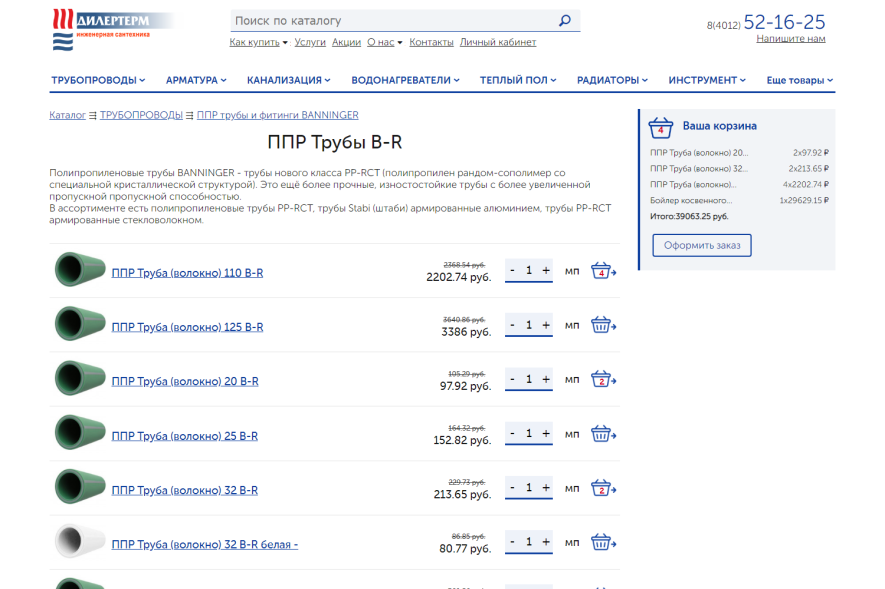Open Личный кабинет

point(498,42)
